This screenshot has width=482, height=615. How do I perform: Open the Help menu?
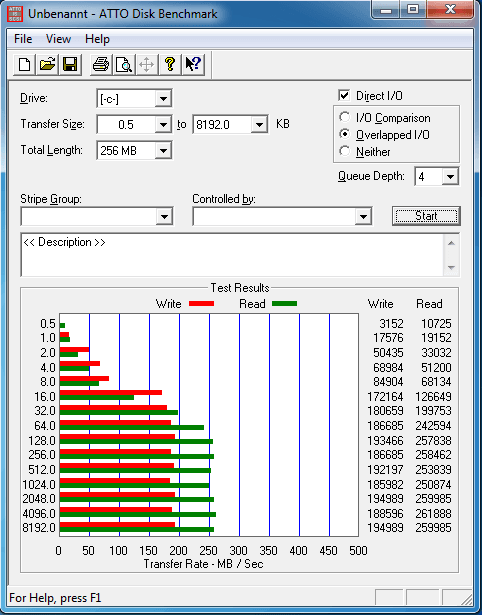(97, 39)
